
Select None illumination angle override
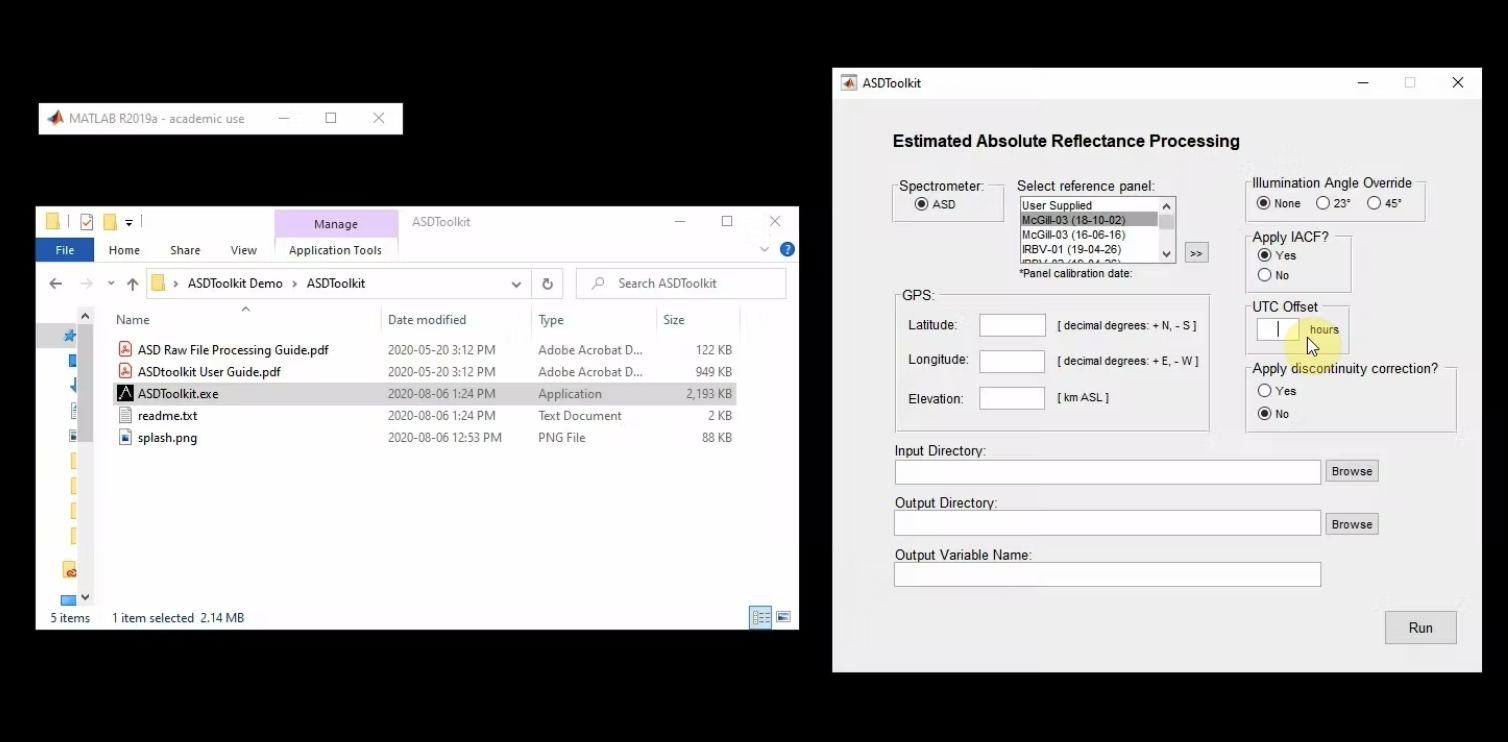click(x=1263, y=203)
